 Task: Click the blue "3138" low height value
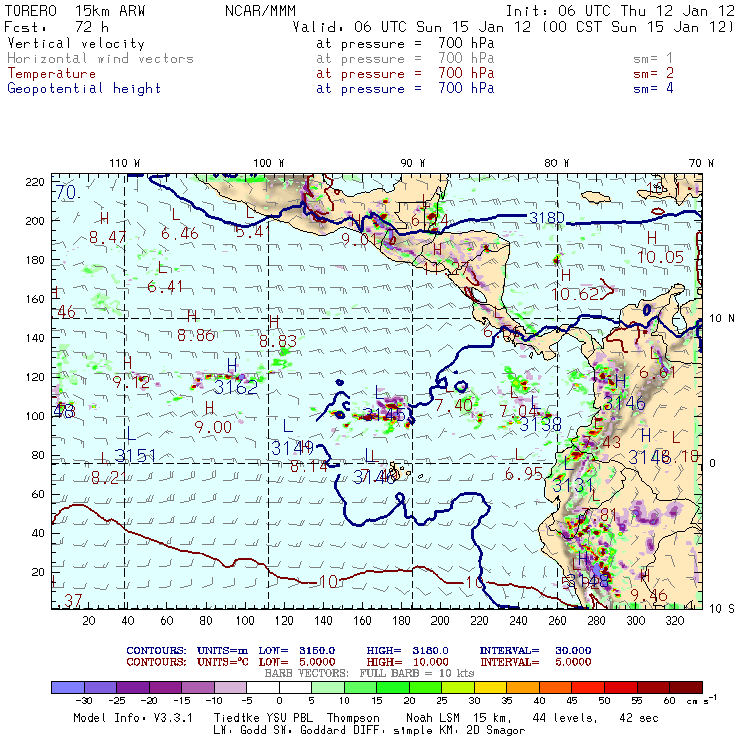(541, 424)
